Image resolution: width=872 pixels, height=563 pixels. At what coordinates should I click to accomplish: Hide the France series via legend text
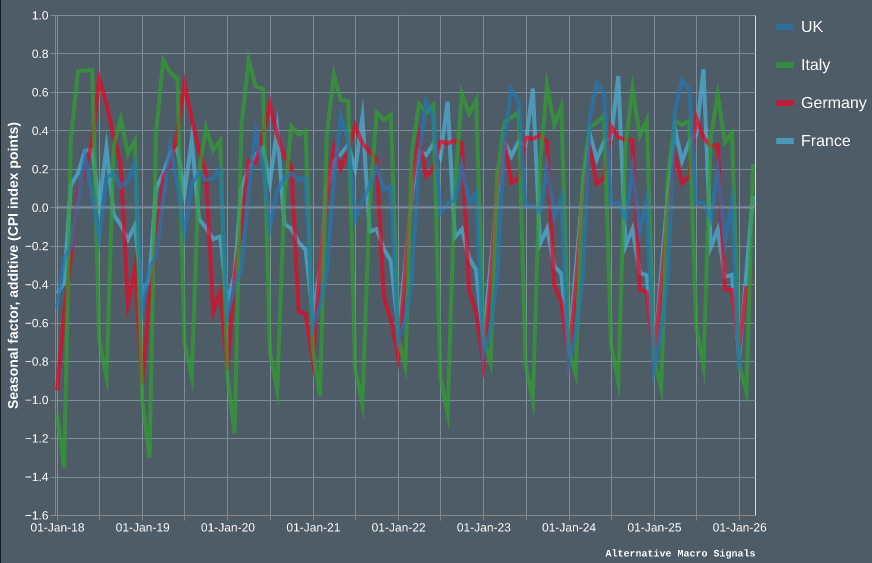point(825,141)
